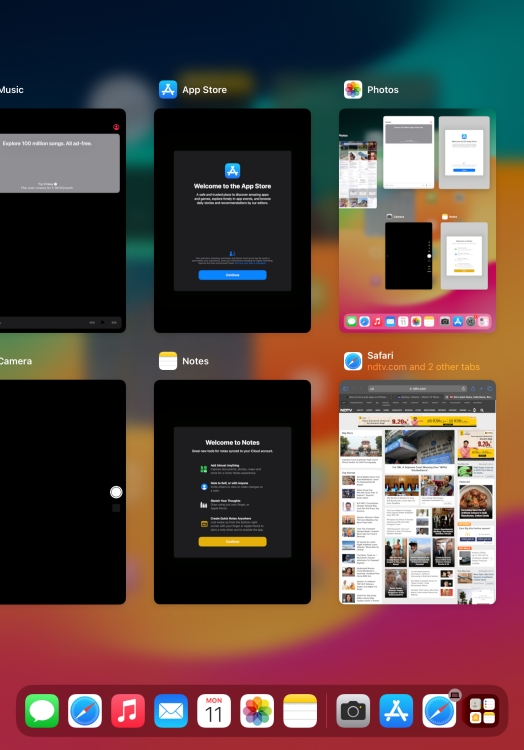Click the 'Safari' title label
This screenshot has height=750, width=524.
point(380,355)
